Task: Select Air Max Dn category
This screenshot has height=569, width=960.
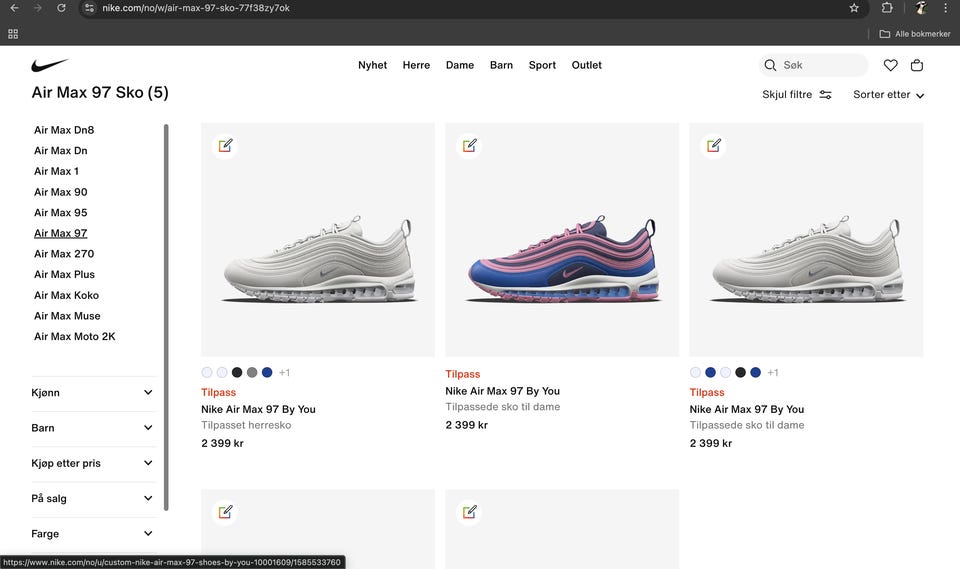Action: [61, 151]
